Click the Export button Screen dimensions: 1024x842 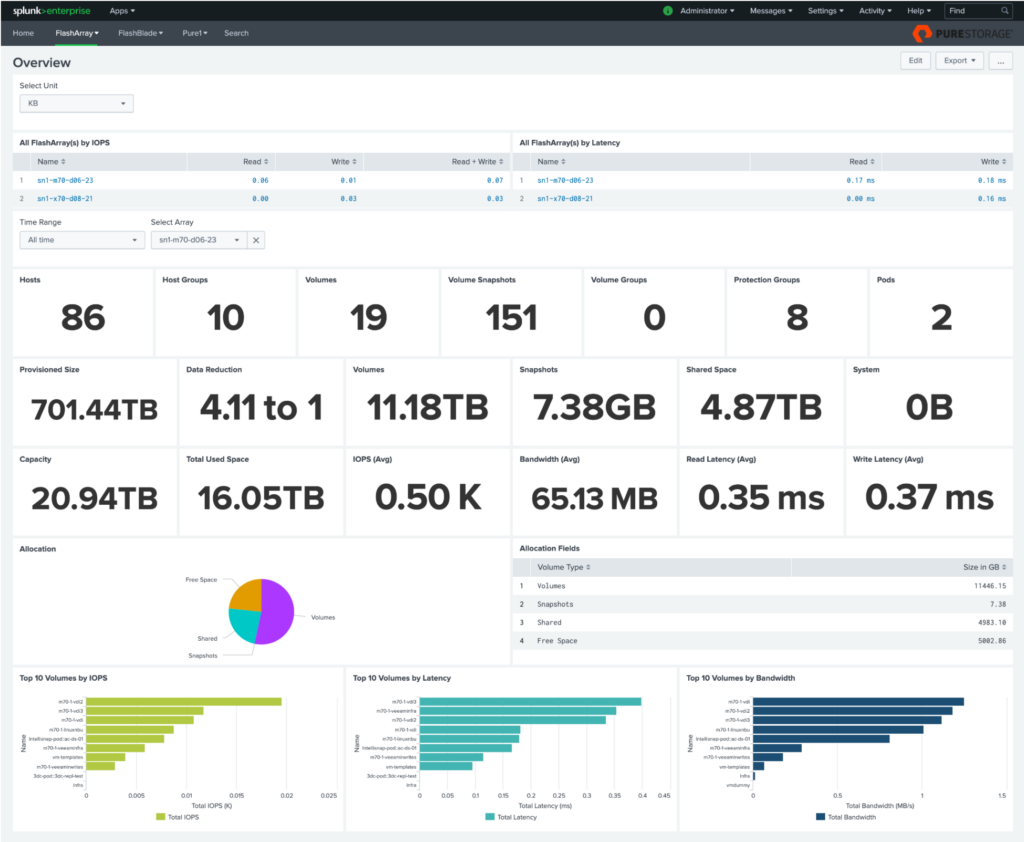(x=959, y=61)
